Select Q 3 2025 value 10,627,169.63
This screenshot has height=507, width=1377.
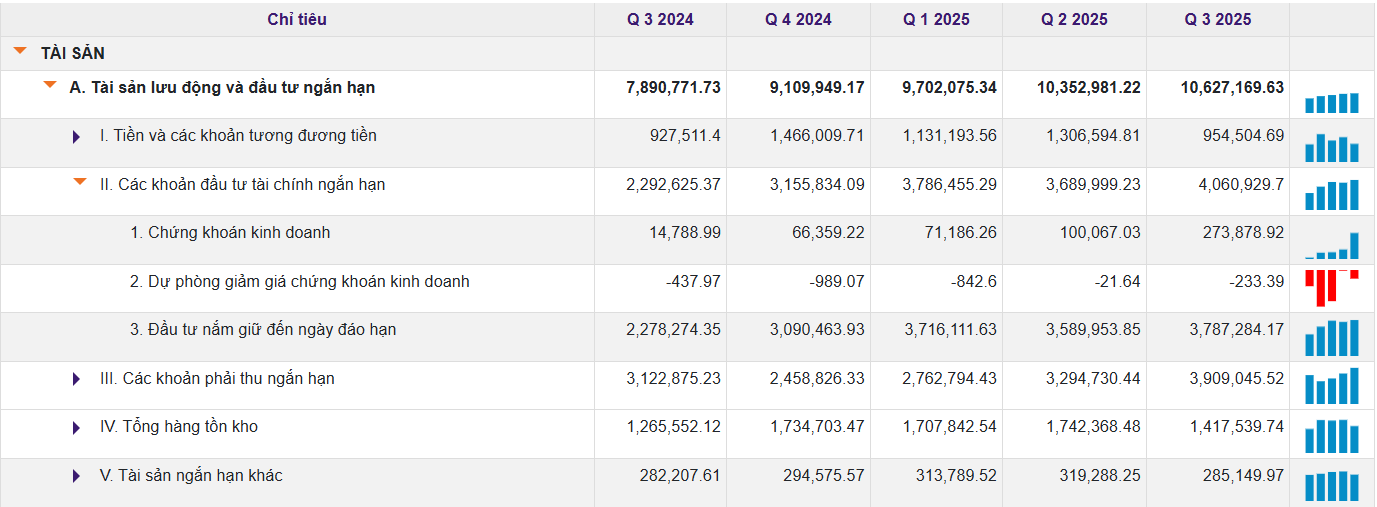click(1232, 88)
